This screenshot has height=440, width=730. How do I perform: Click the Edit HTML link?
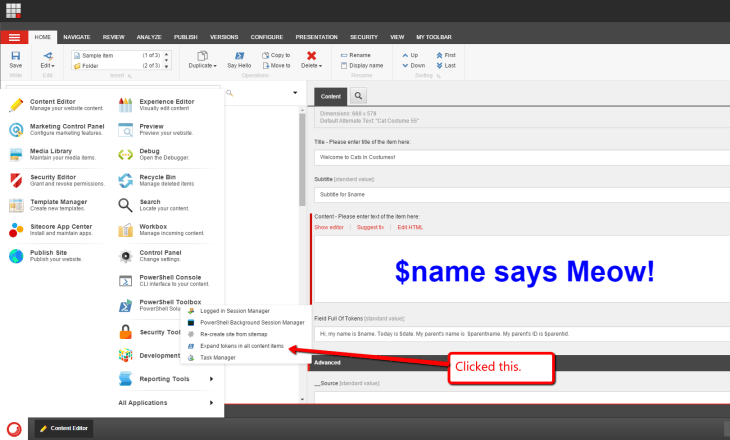point(410,227)
